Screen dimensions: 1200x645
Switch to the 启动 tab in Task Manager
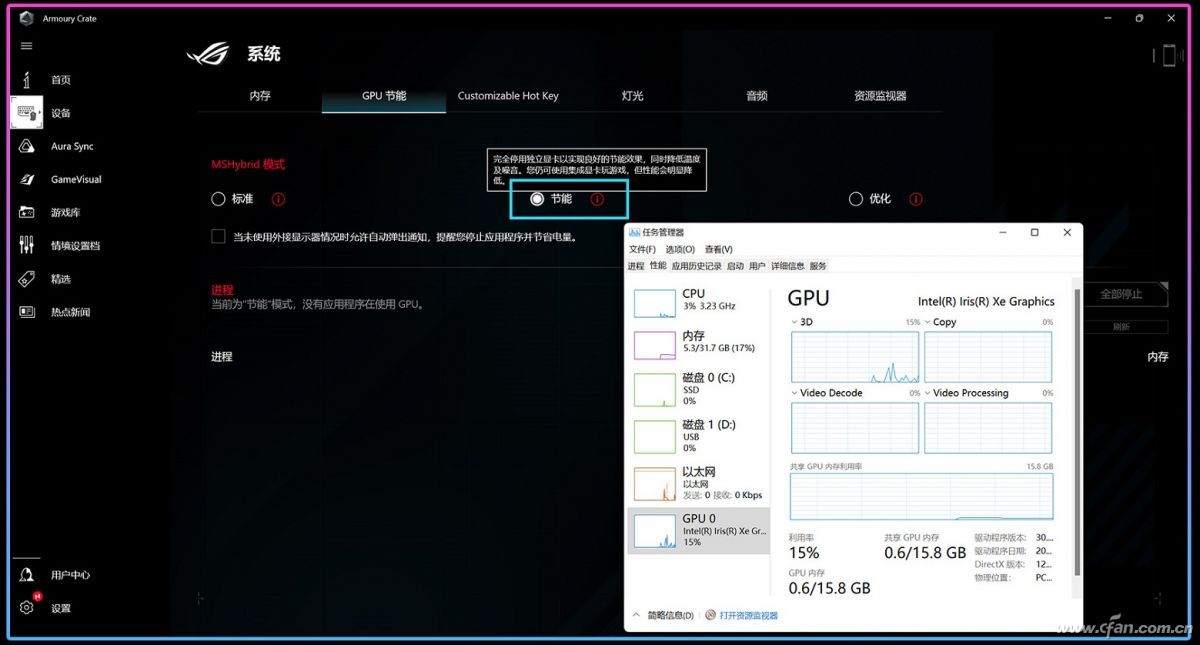(735, 266)
